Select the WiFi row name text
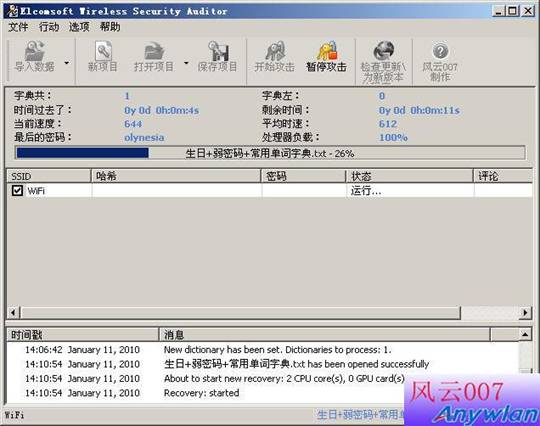The width and height of the screenshot is (540, 426). [36, 191]
